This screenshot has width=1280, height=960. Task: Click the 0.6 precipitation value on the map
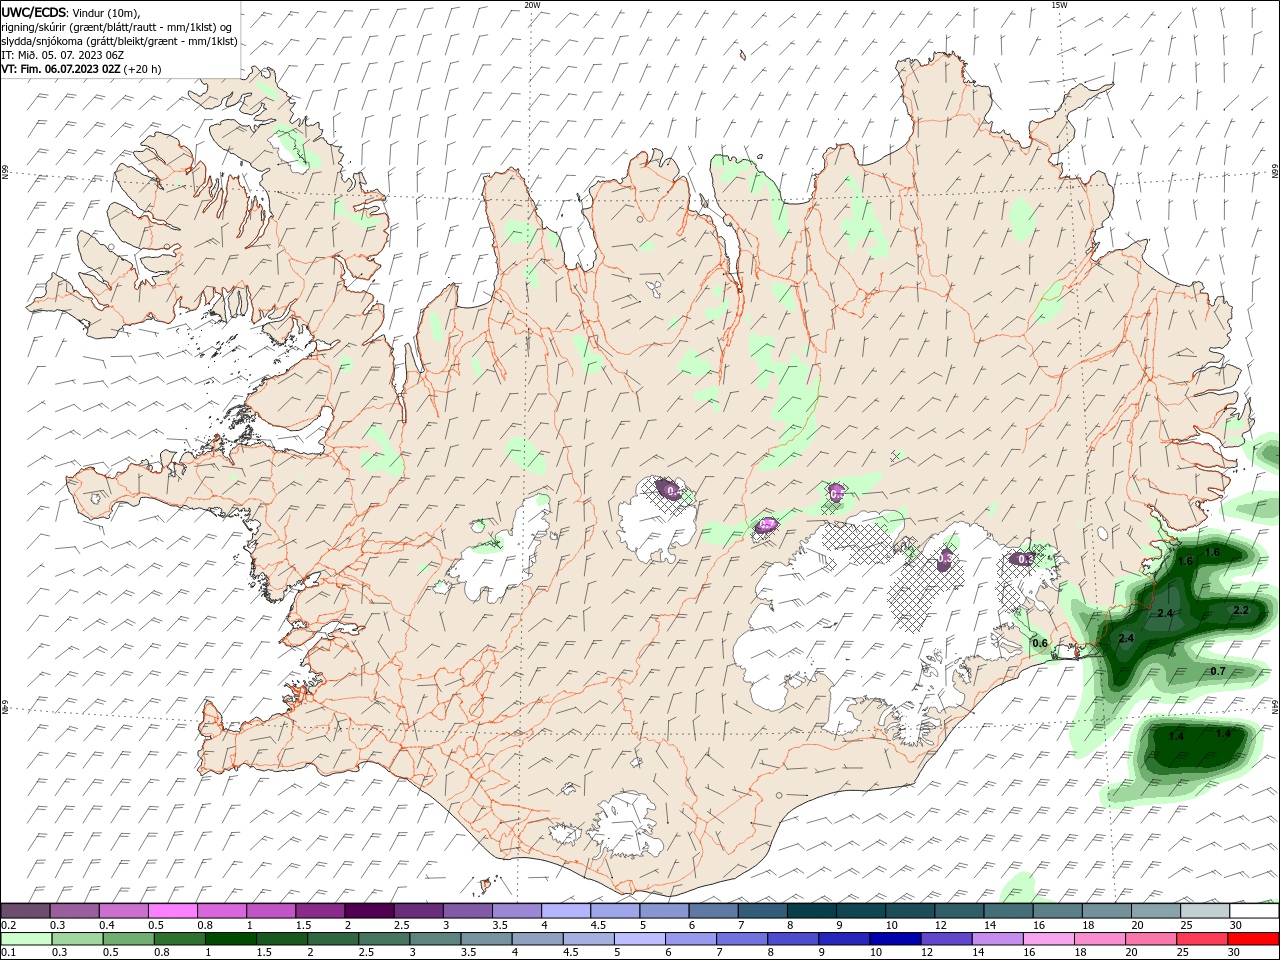coord(1039,643)
